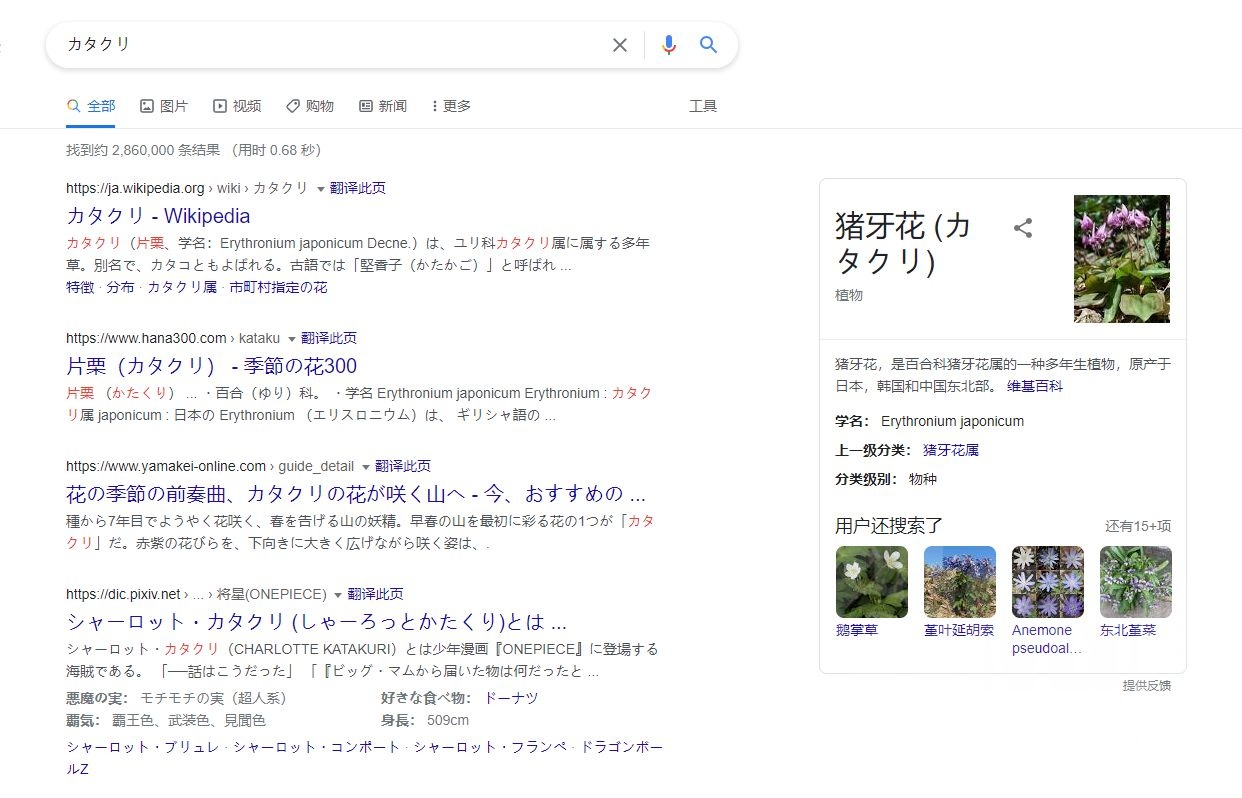1242x798 pixels.
Task: Click the magnifying glass search icon
Action: point(708,44)
